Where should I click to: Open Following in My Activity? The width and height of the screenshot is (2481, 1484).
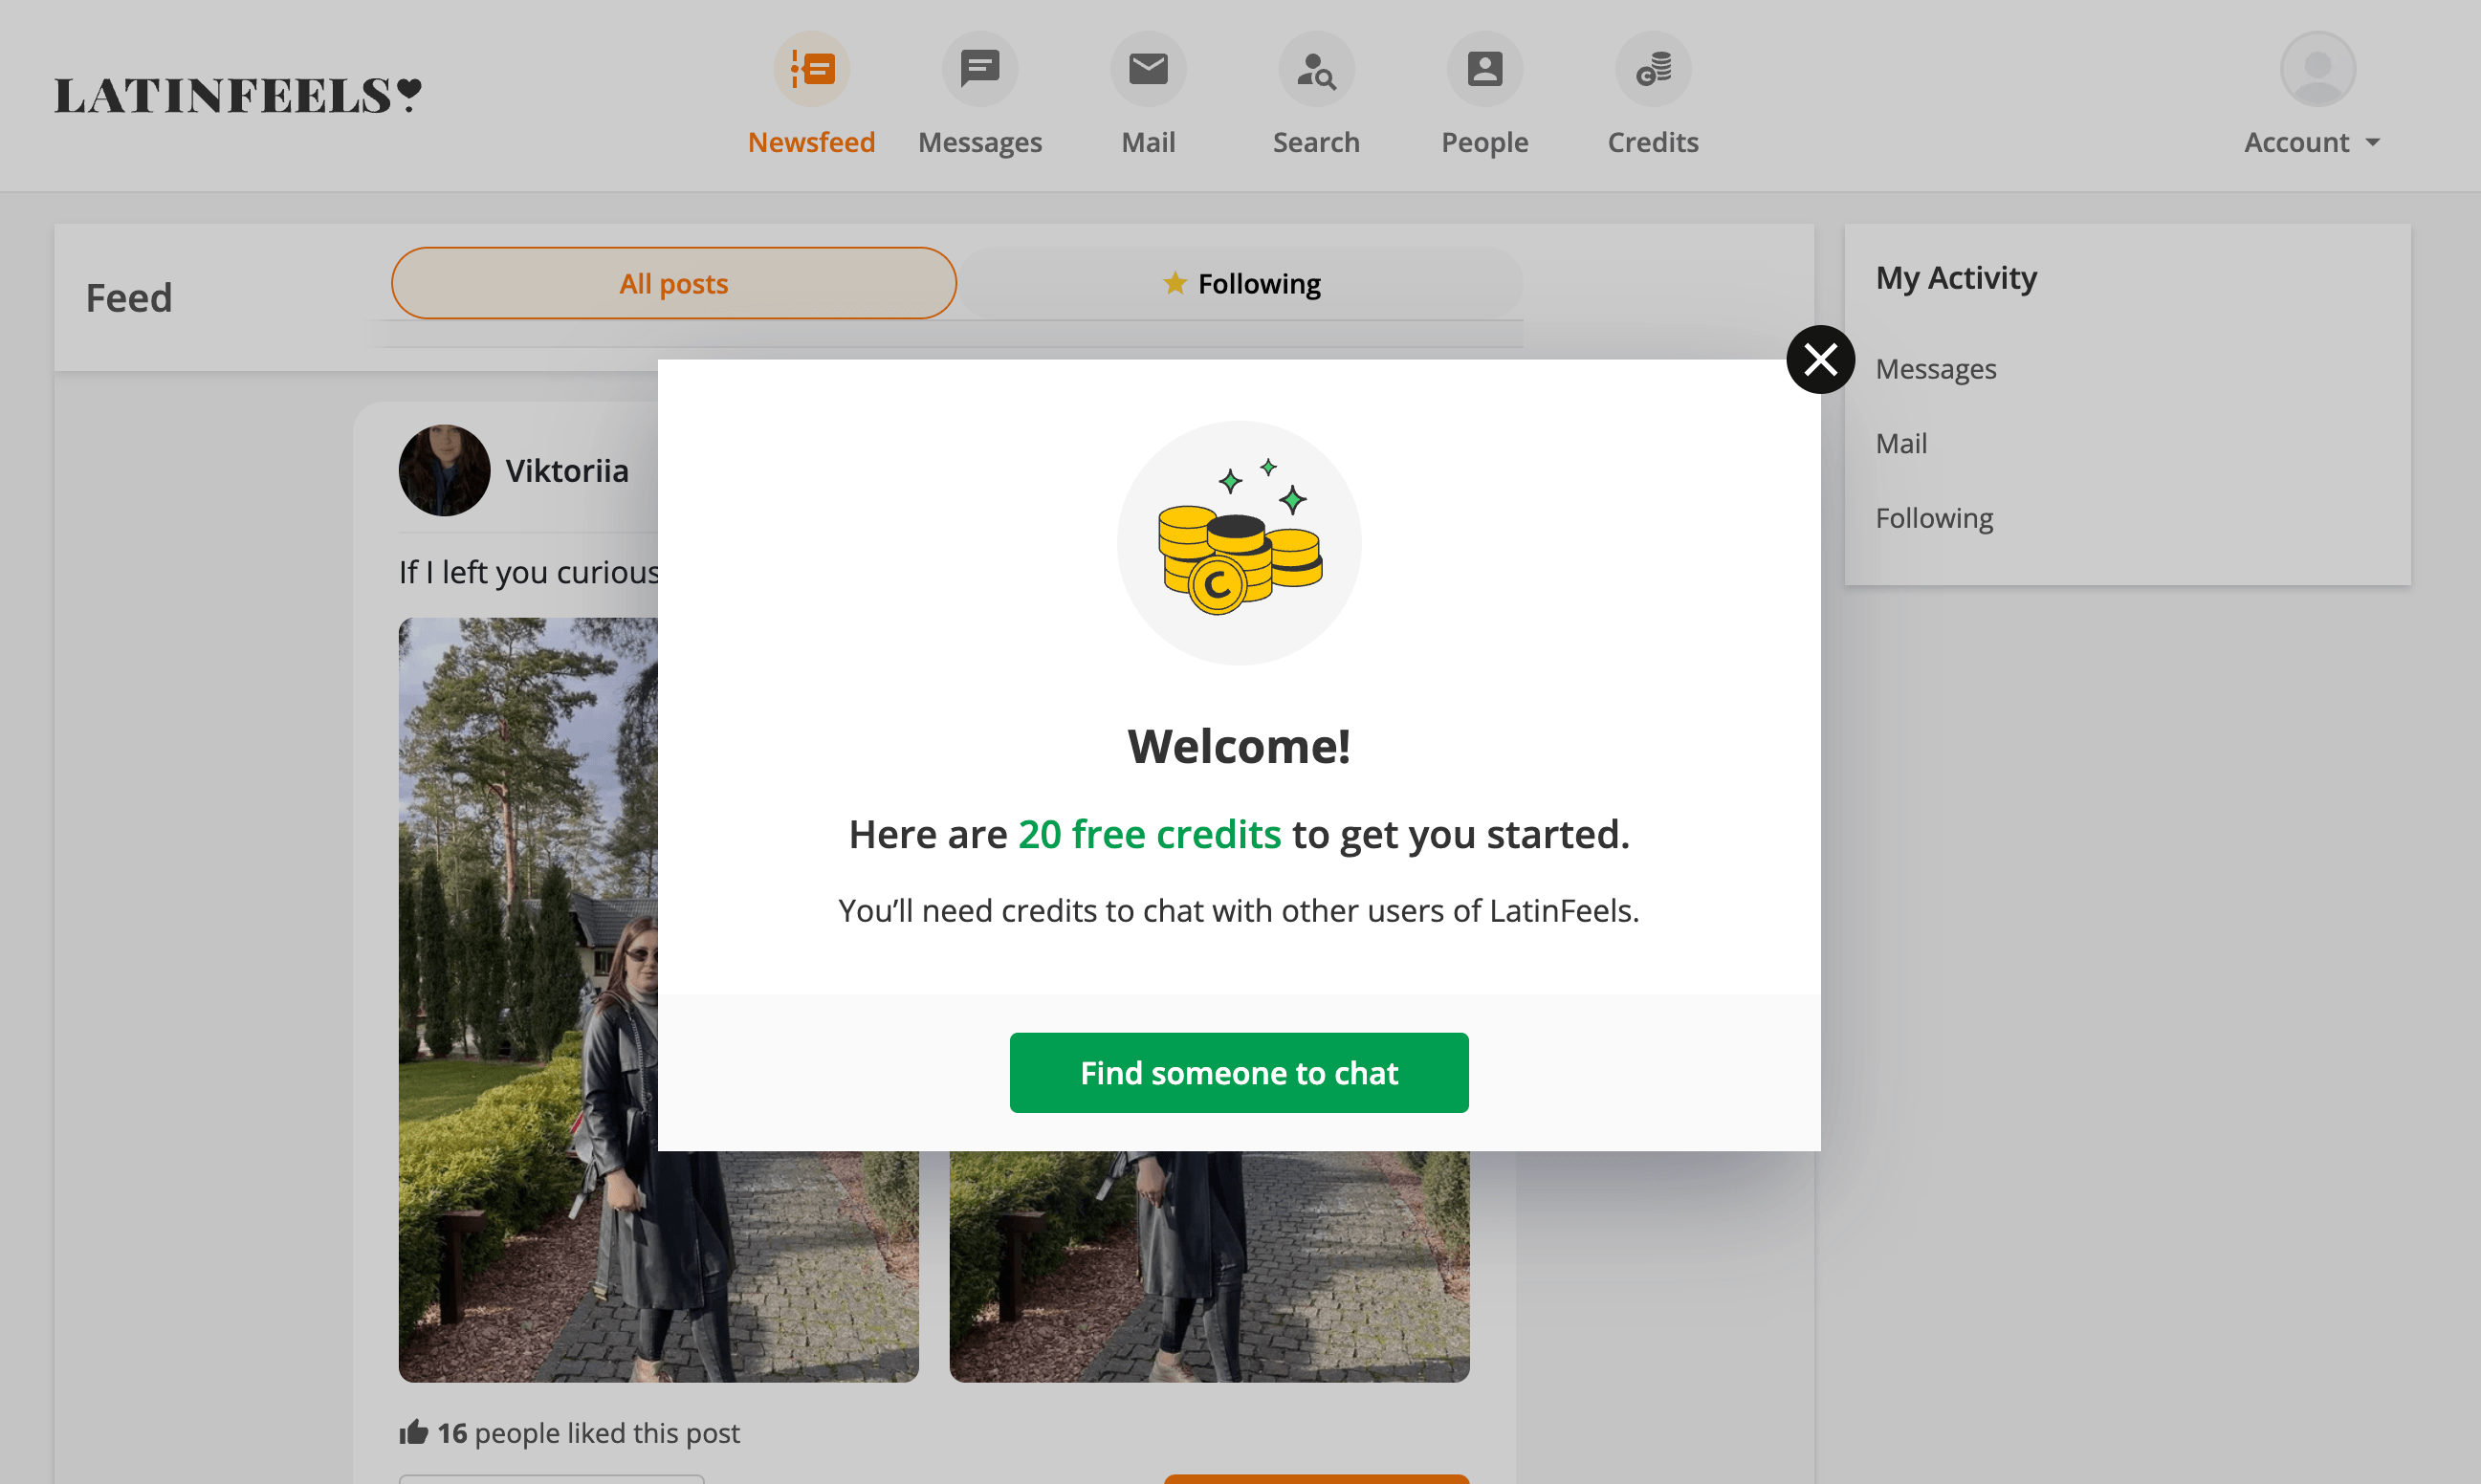click(x=1934, y=518)
